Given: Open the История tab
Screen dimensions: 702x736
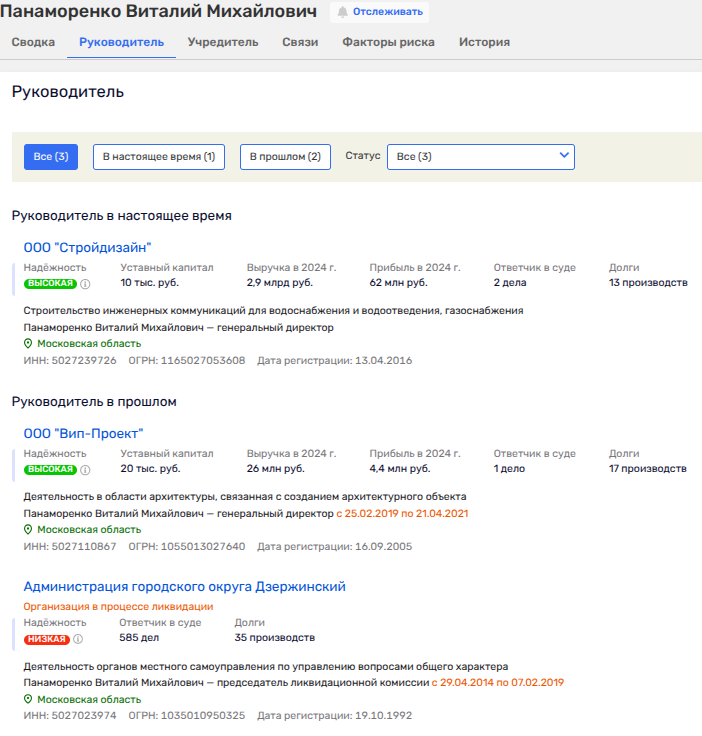Looking at the screenshot, I should (484, 43).
